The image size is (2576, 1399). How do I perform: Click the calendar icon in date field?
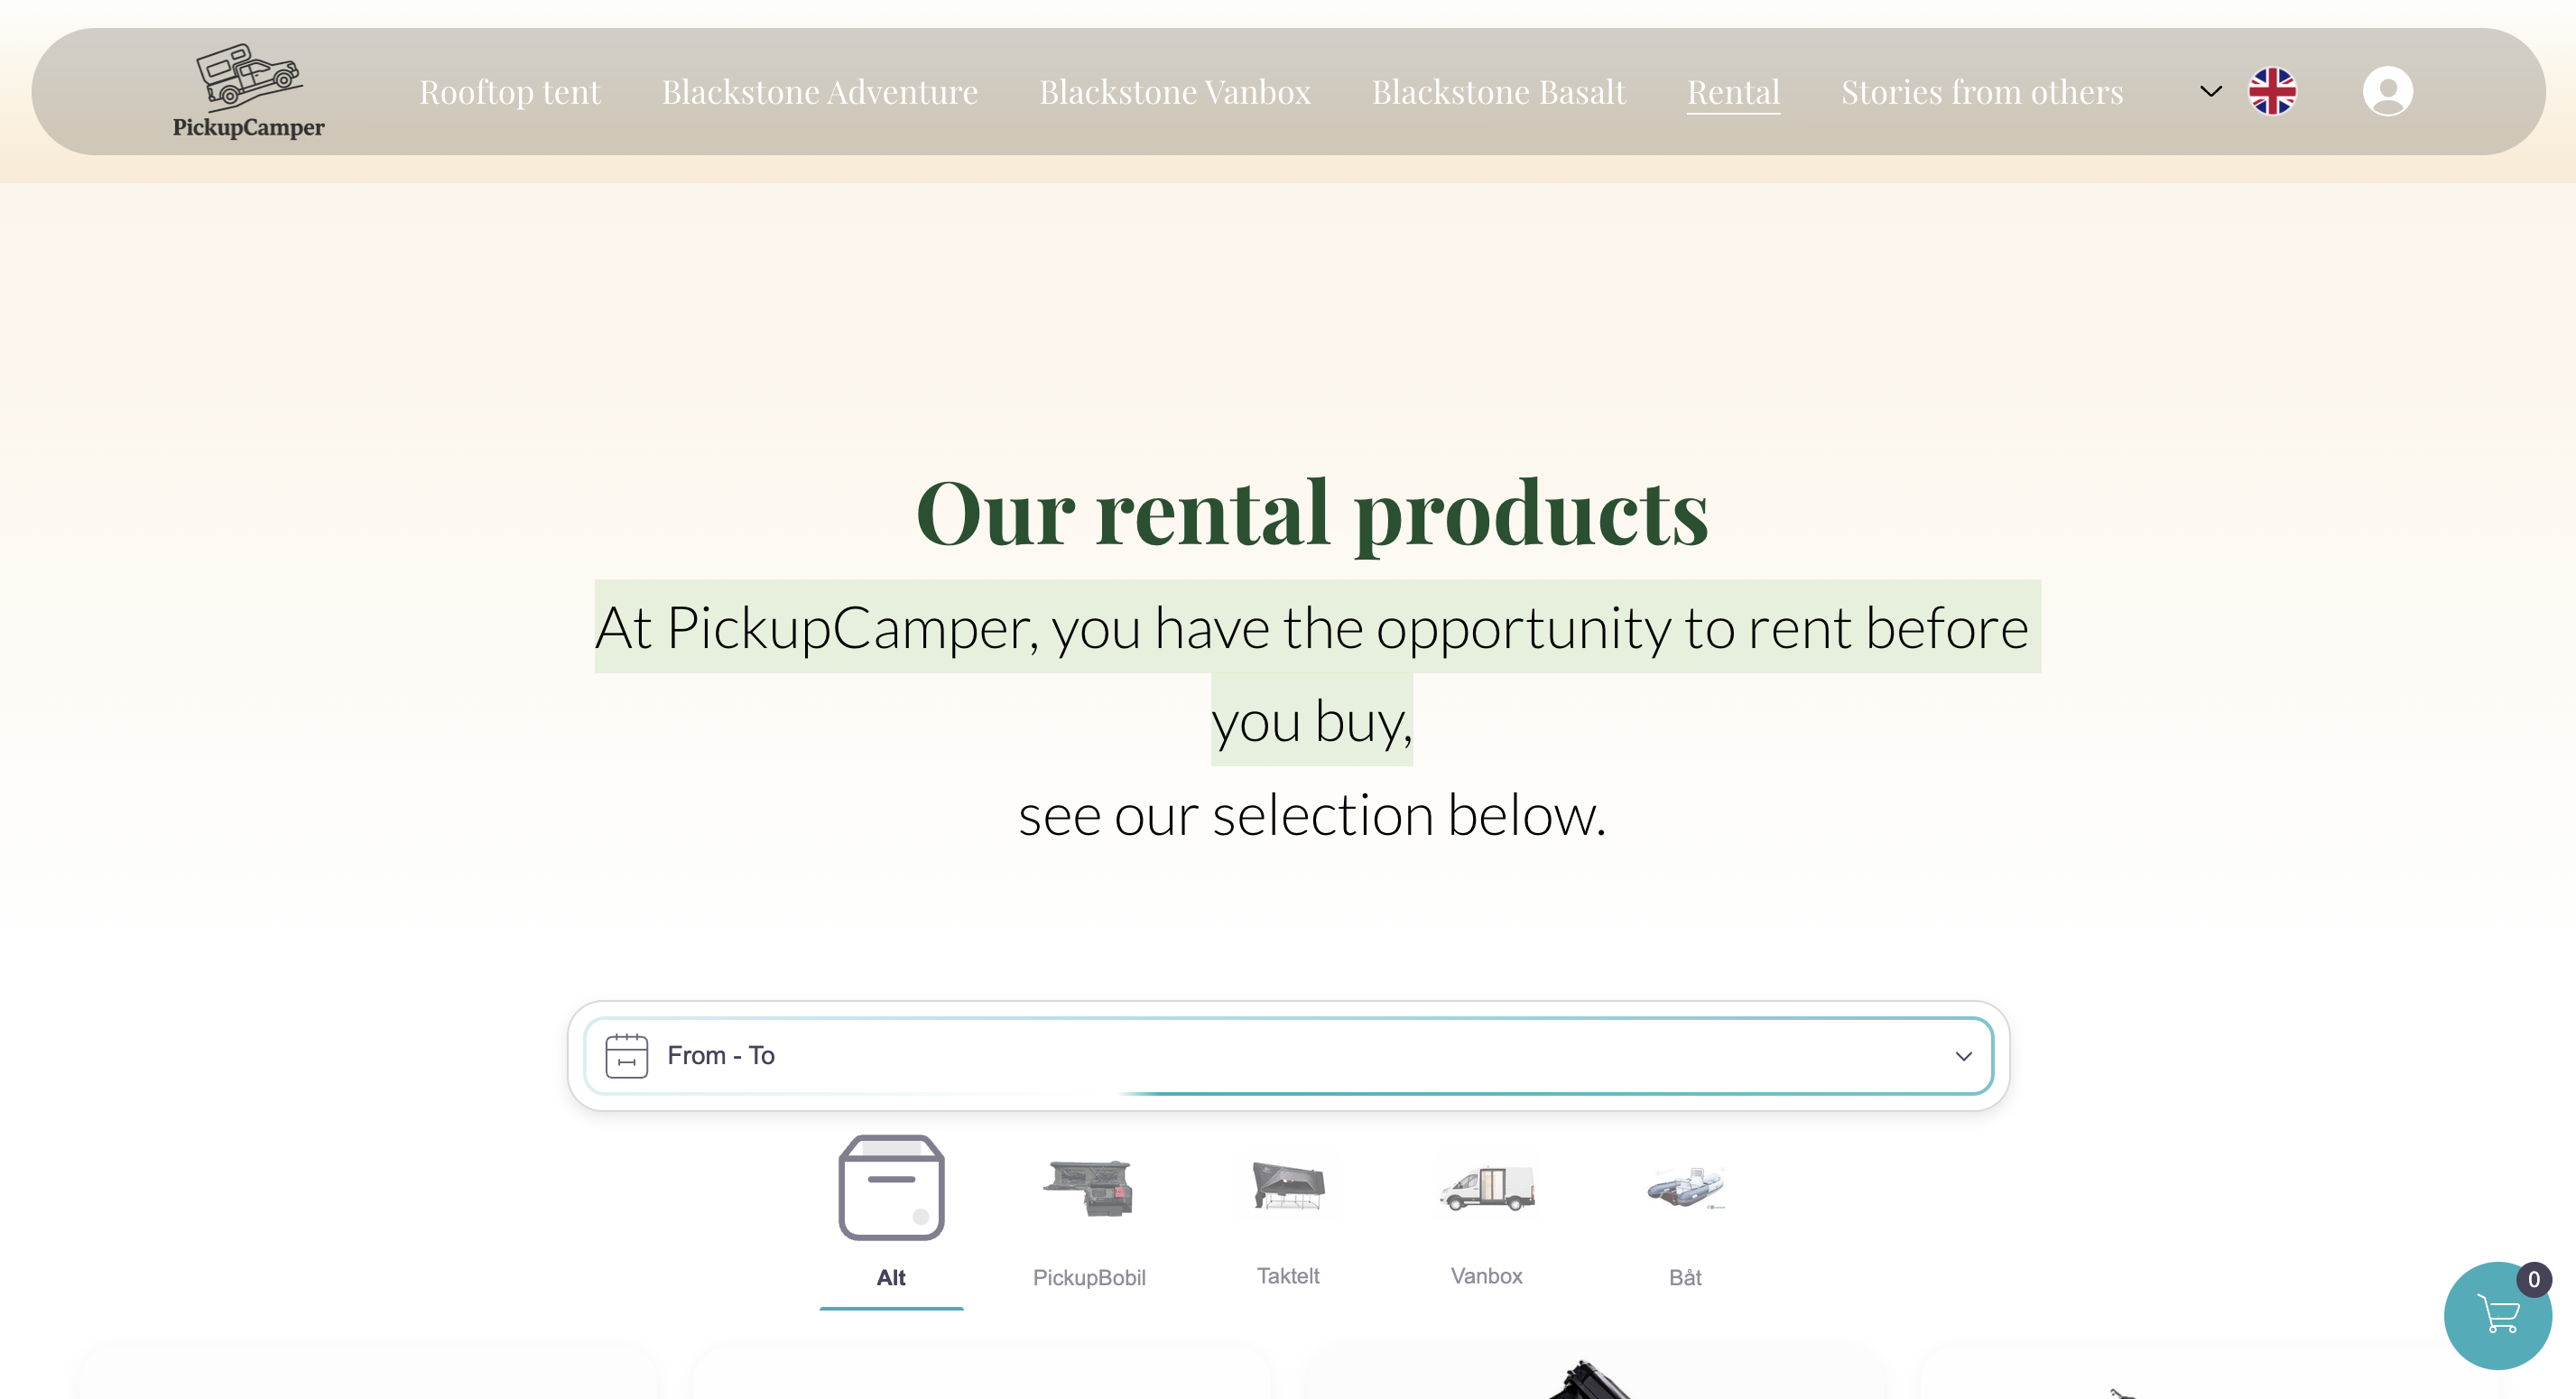pos(627,1055)
